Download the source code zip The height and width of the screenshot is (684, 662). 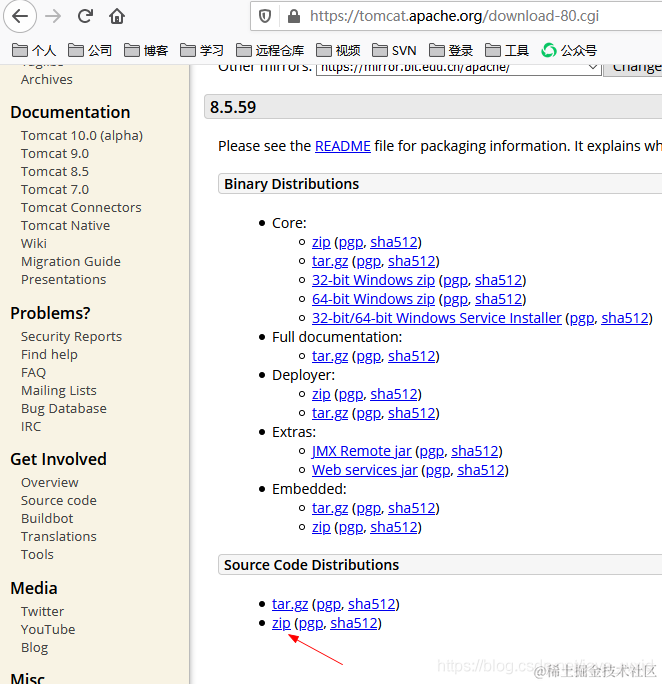[x=281, y=623]
